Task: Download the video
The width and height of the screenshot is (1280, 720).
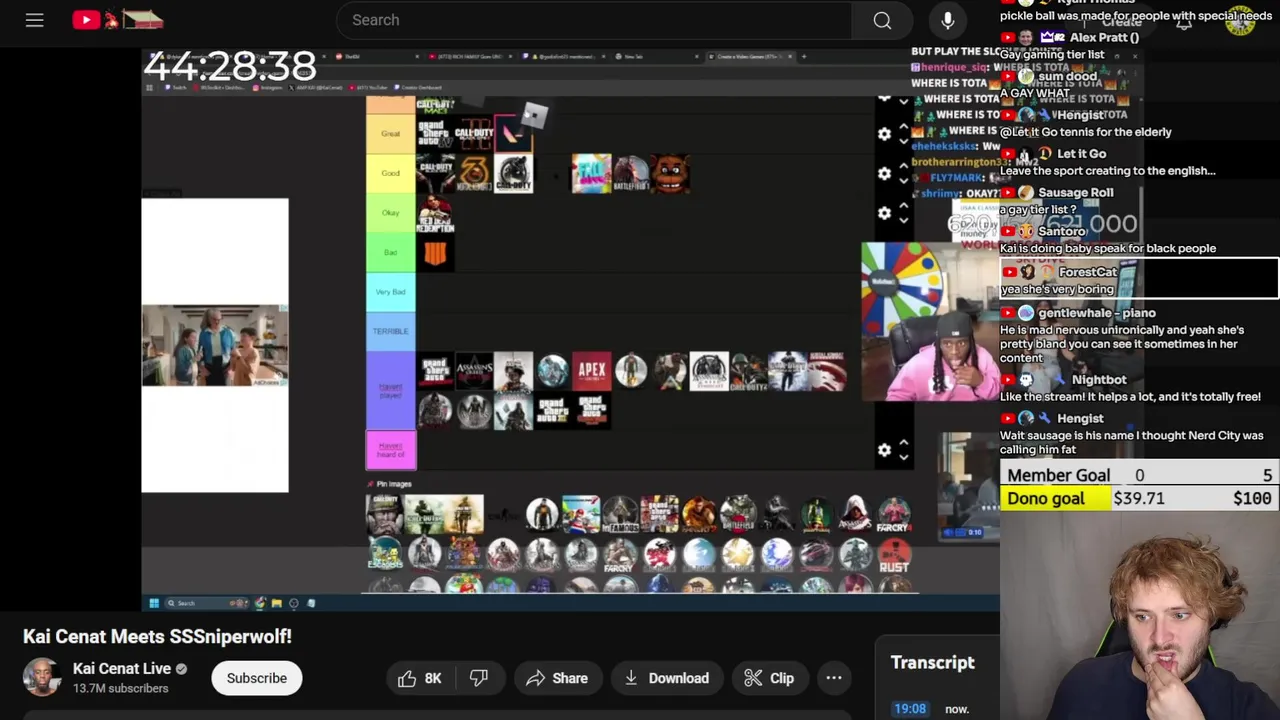Action: coord(666,678)
